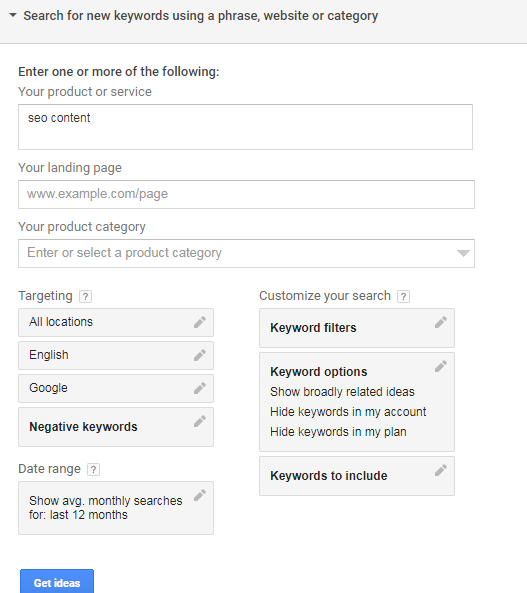
Task: Select the product category combo box field
Action: [x=246, y=253]
